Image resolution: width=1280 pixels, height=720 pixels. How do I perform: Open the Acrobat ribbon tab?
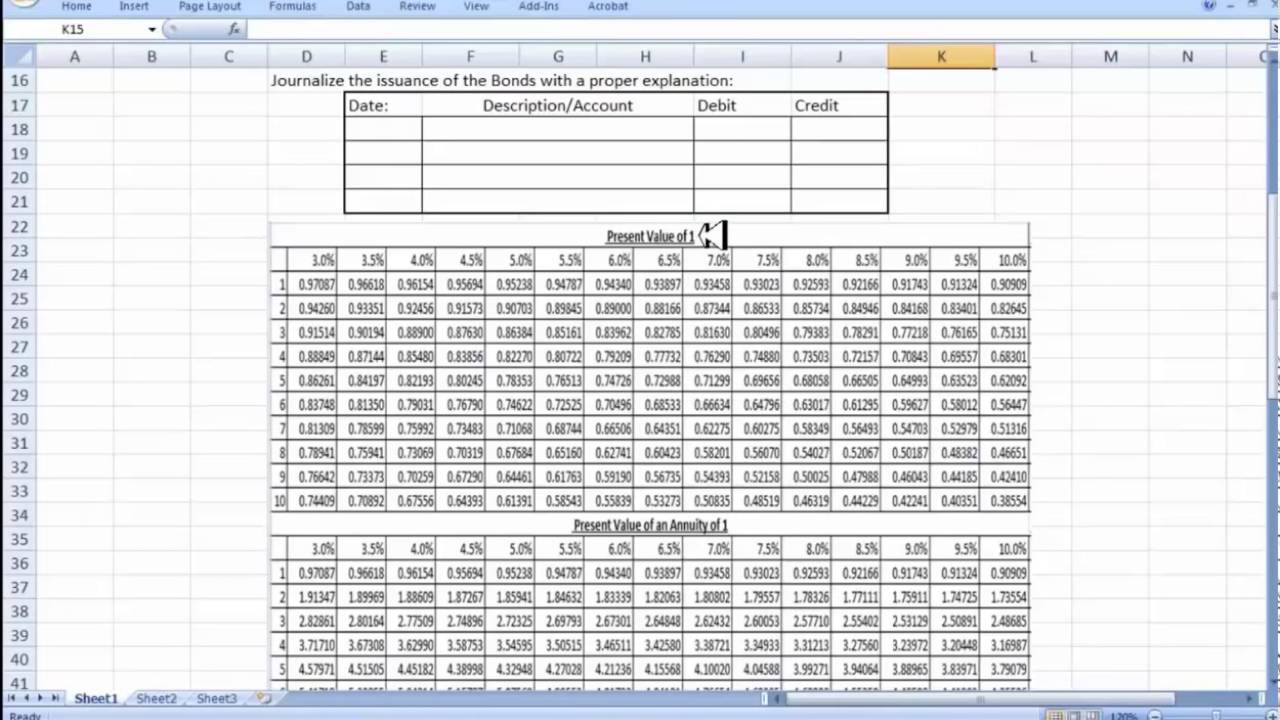608,6
